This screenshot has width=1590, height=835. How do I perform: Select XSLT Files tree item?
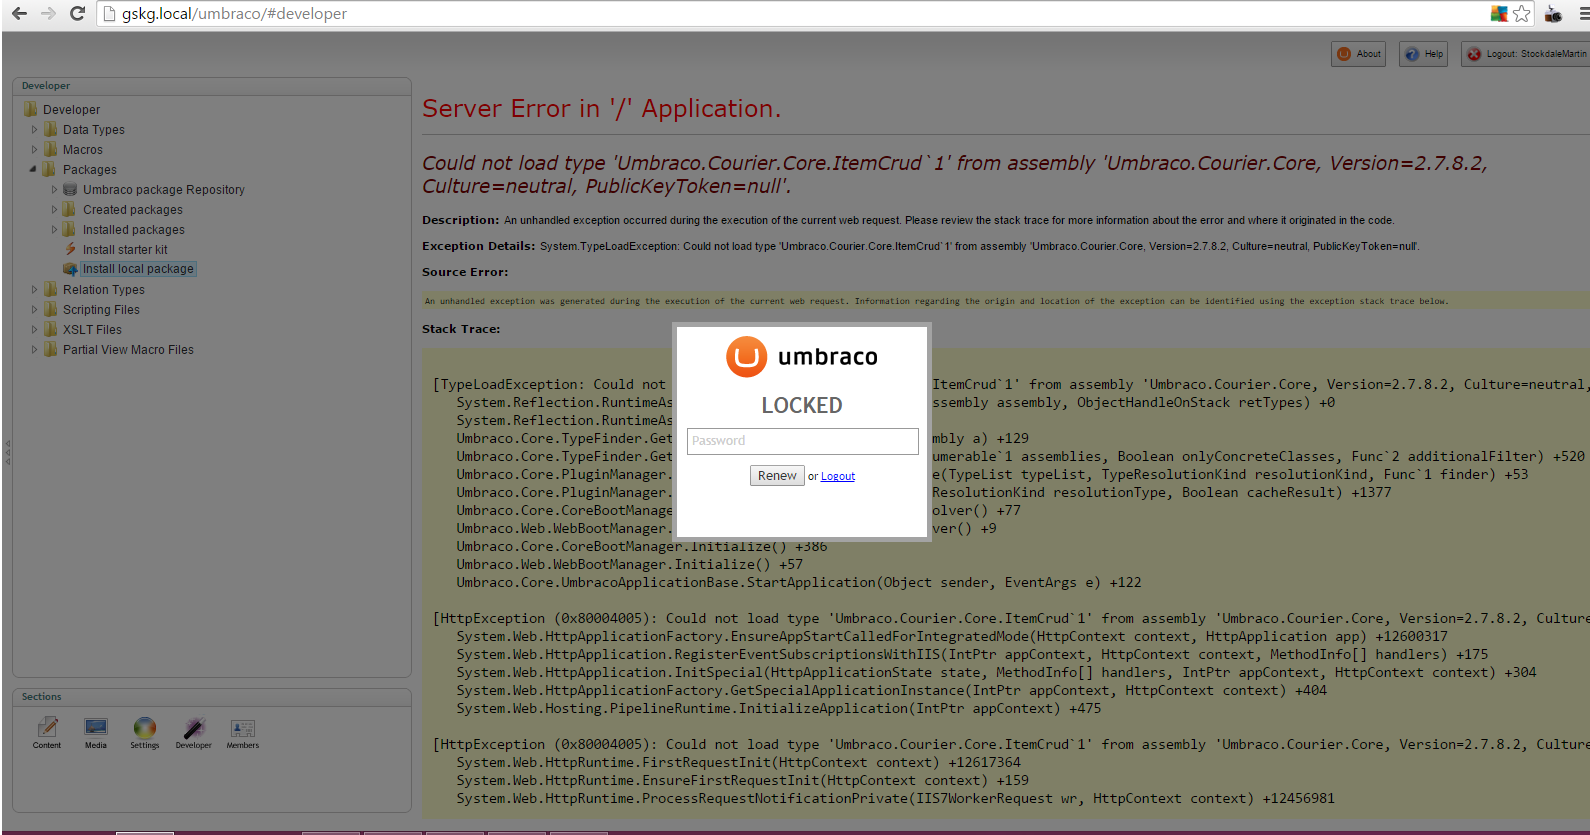(92, 330)
